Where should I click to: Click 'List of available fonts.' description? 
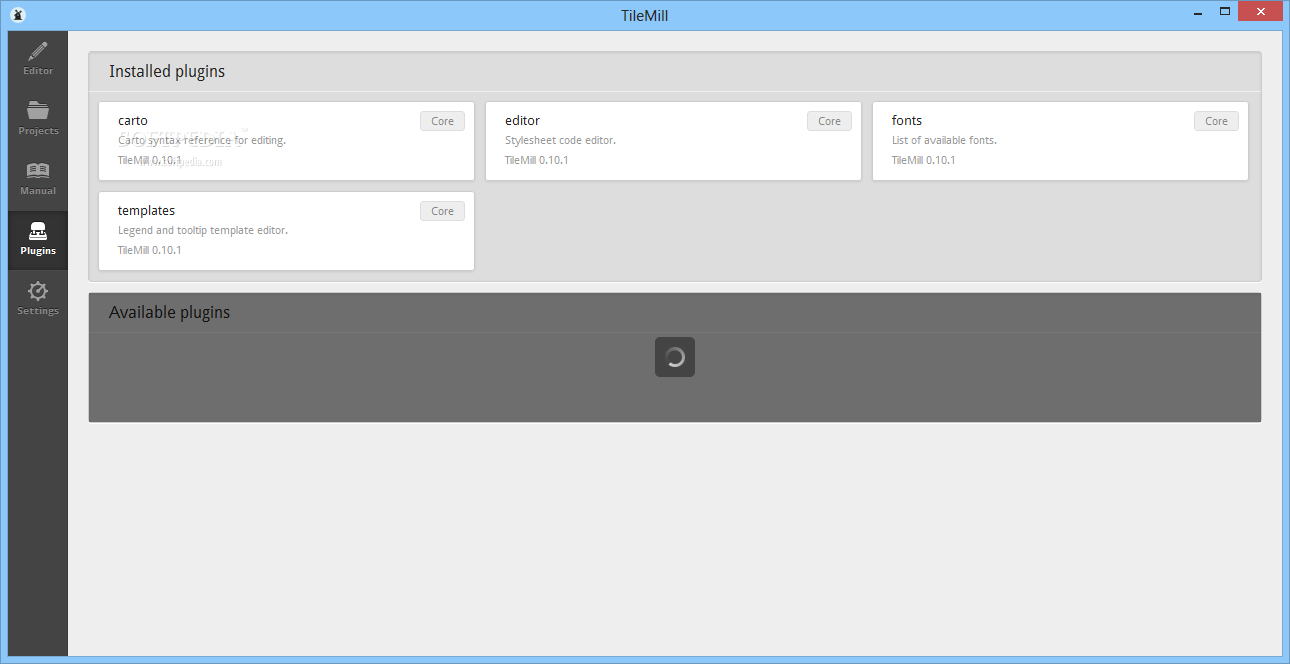(x=944, y=140)
